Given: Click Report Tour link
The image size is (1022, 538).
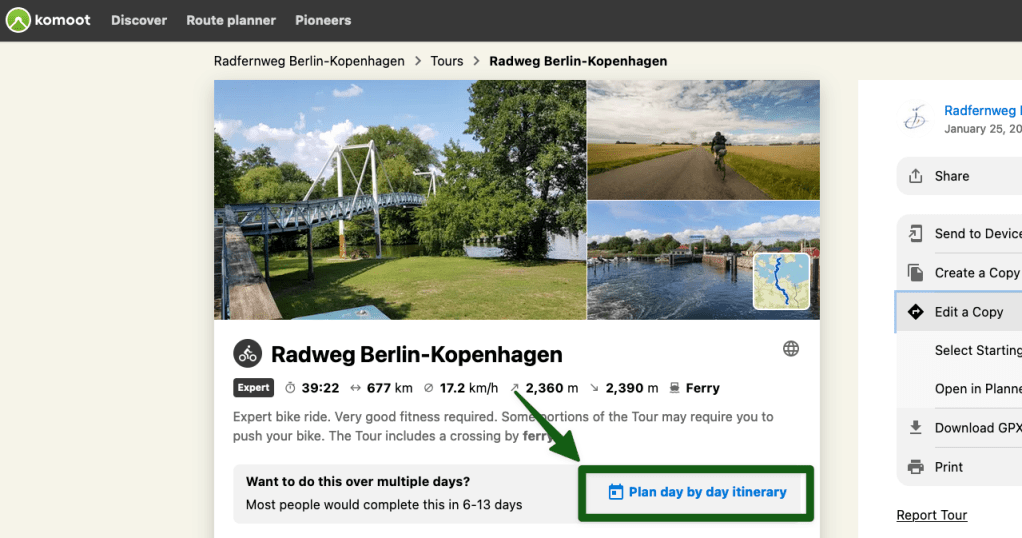Looking at the screenshot, I should click(x=931, y=515).
